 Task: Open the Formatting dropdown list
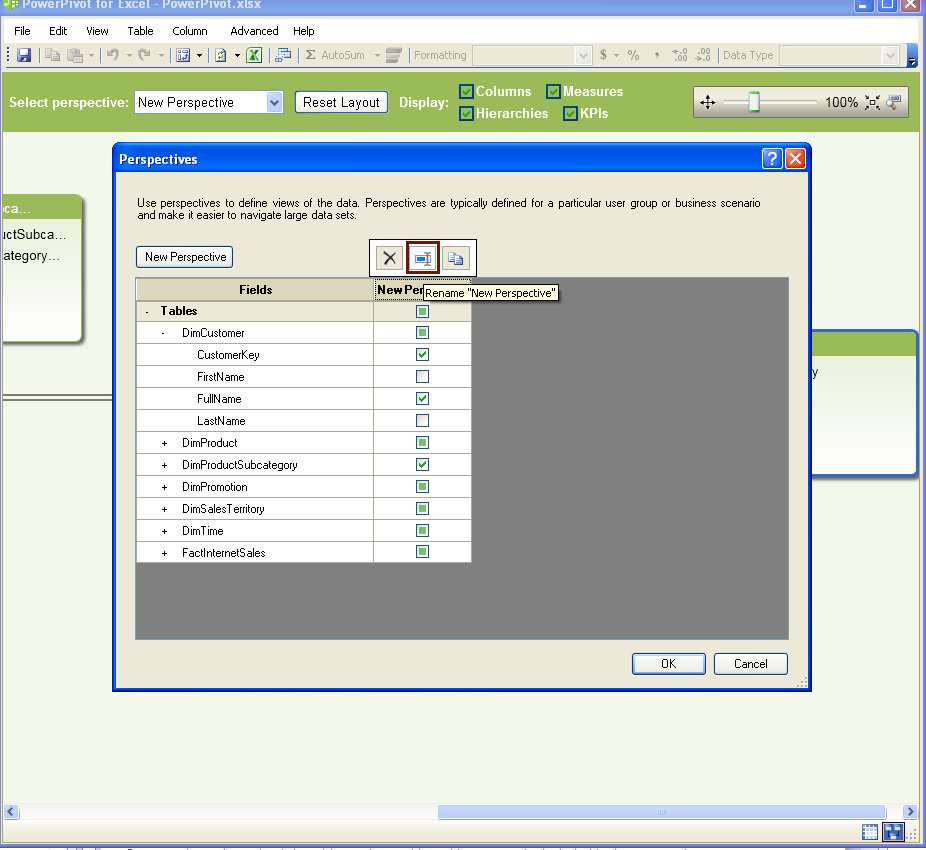(583, 55)
